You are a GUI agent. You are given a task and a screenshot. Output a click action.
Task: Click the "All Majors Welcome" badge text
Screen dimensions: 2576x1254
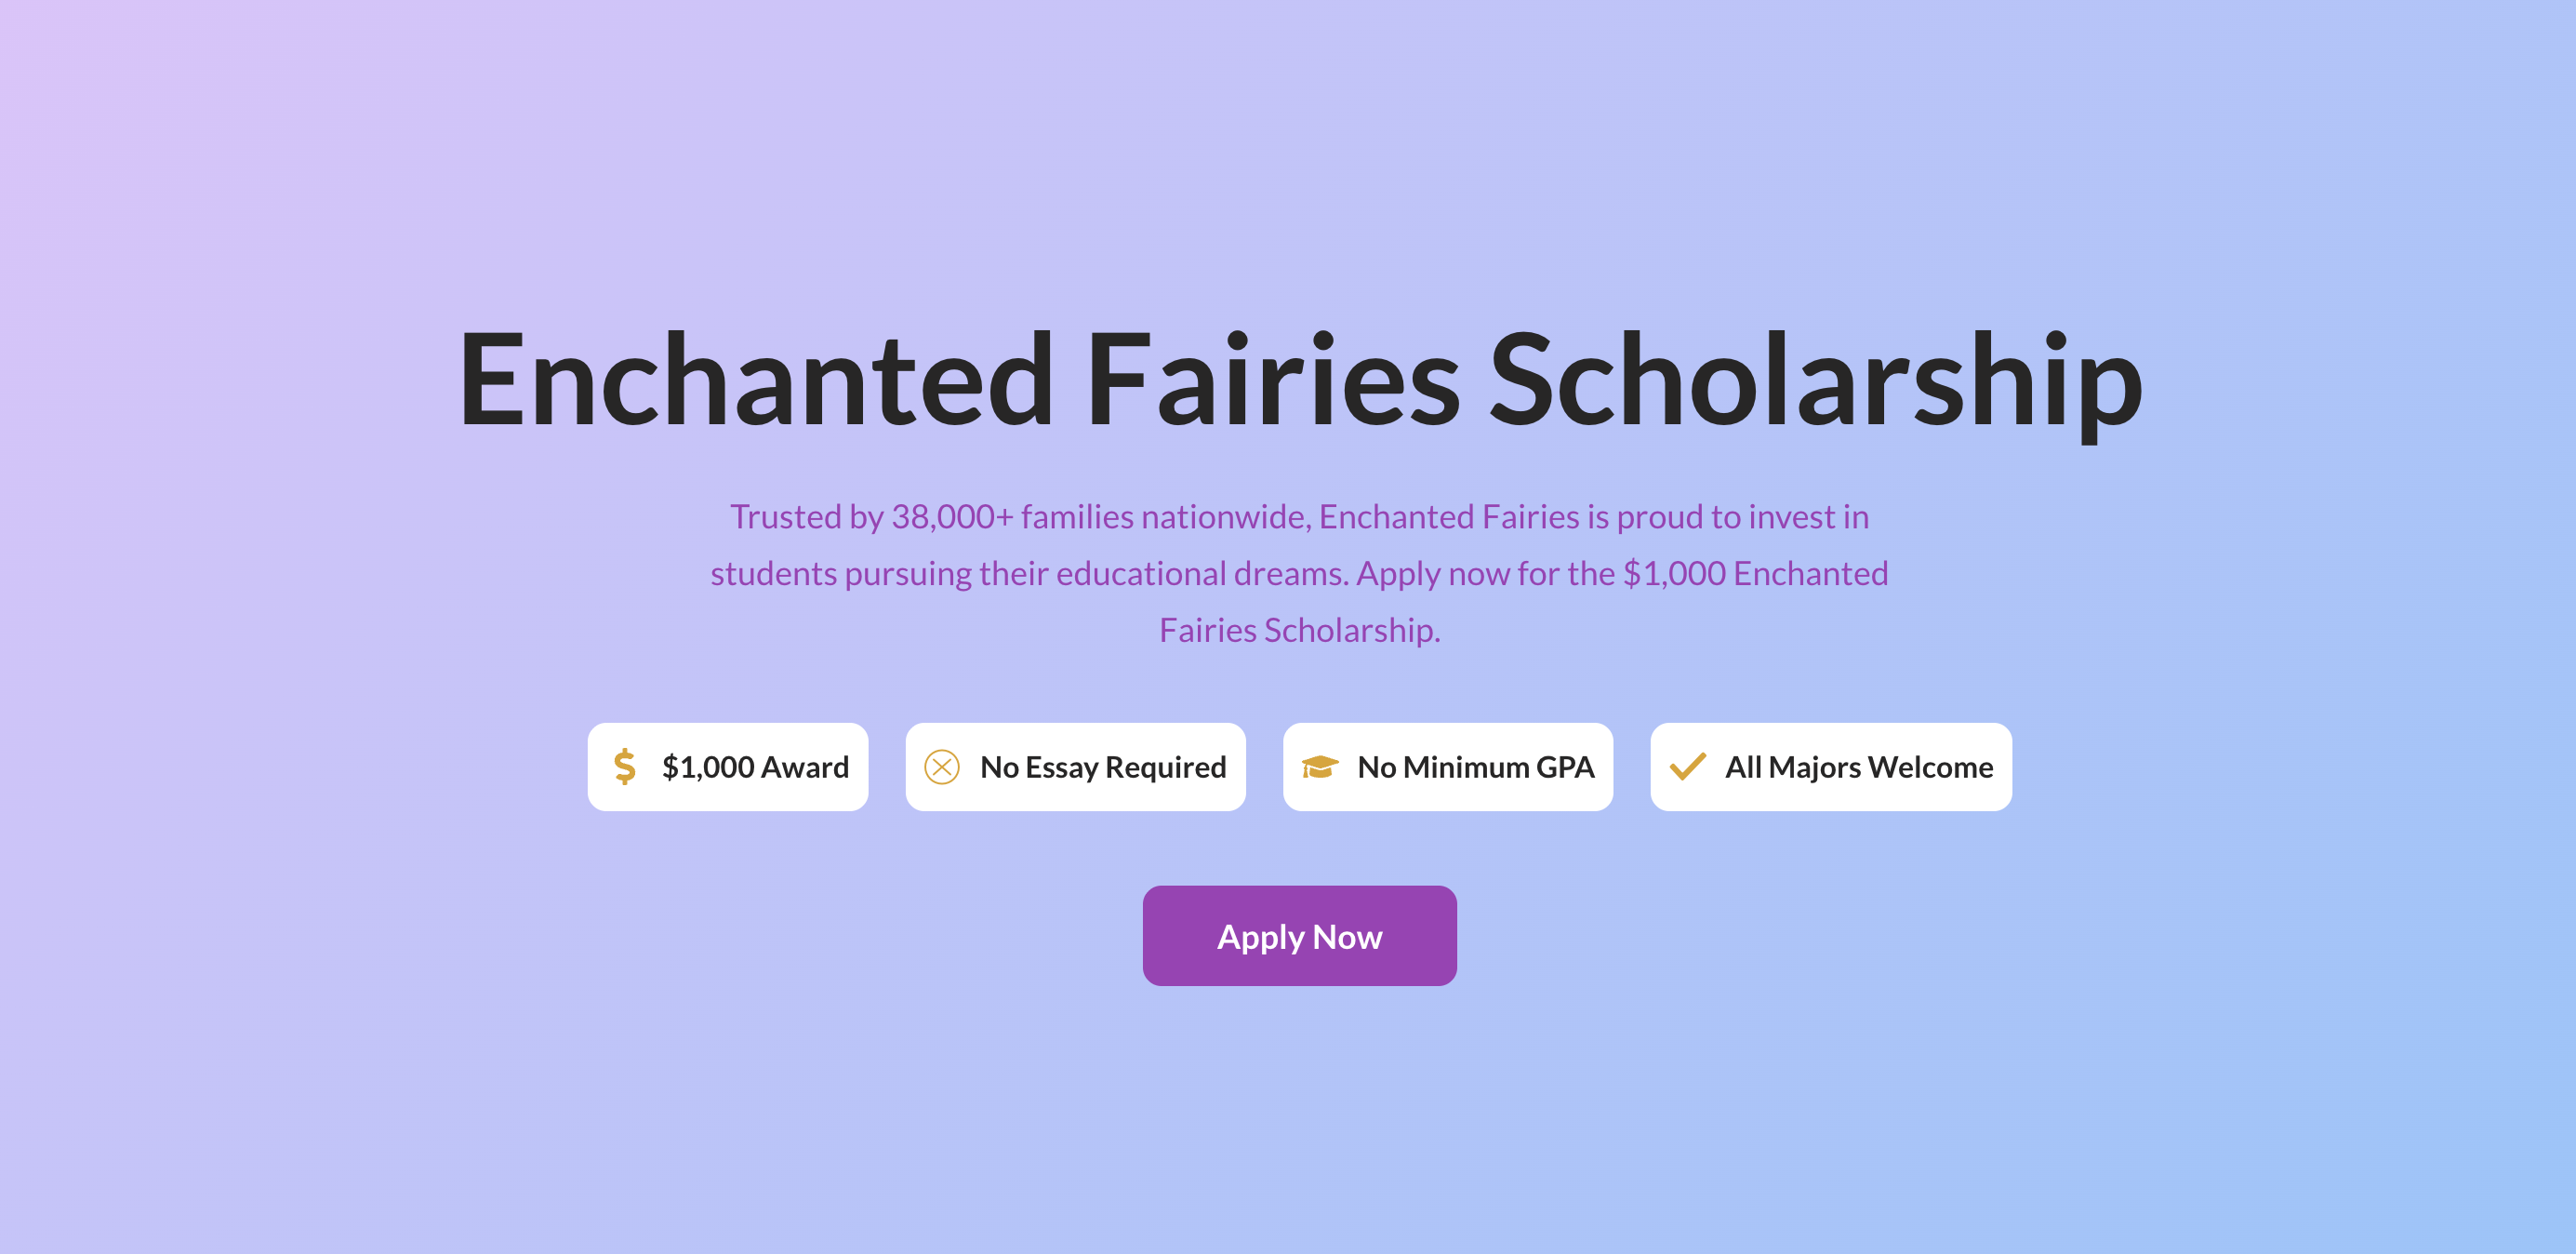coord(1858,767)
